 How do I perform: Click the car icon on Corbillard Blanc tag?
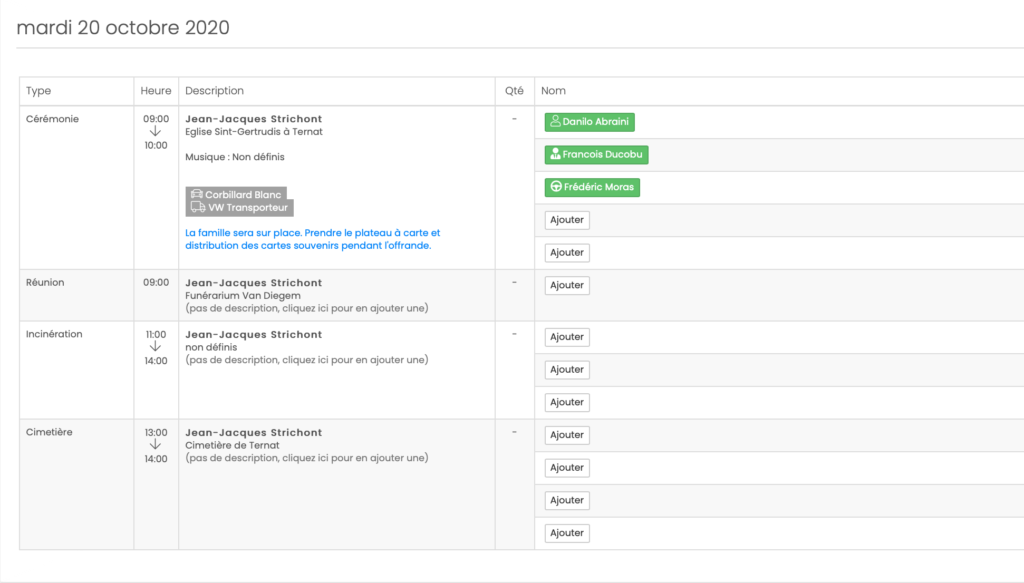197,195
